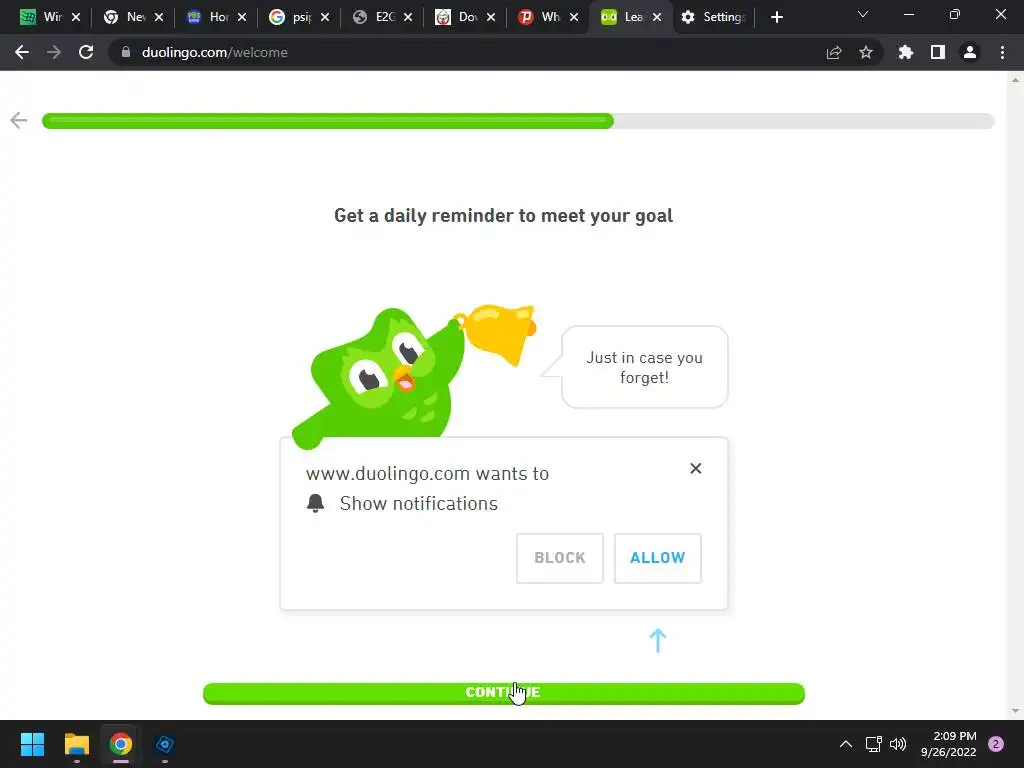Click the onboarding progress bar
Viewport: 1024px width, 768px height.
(x=518, y=121)
